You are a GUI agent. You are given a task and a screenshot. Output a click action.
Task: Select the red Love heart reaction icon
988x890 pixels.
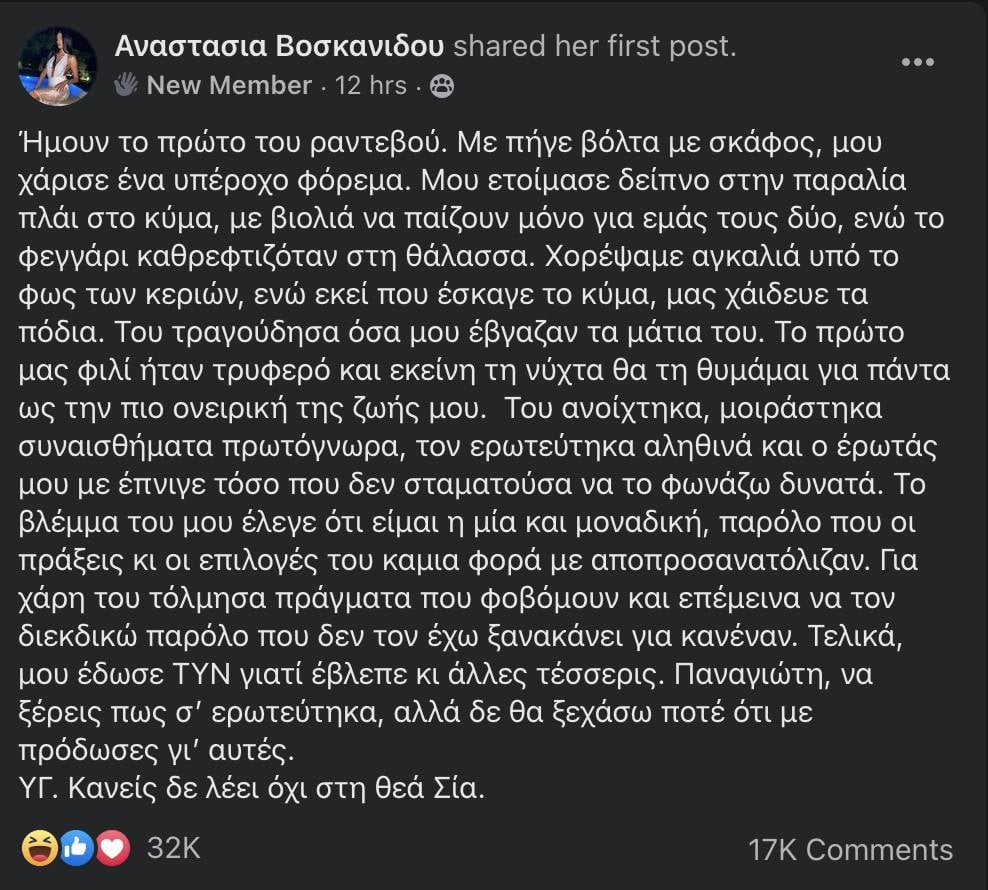112,848
